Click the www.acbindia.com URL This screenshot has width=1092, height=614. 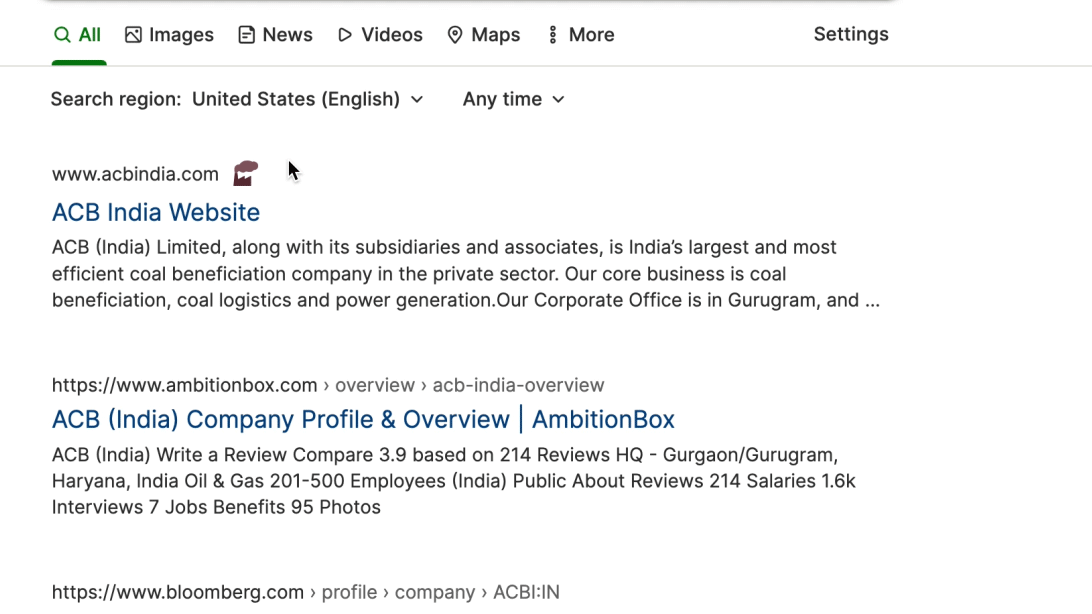point(135,174)
